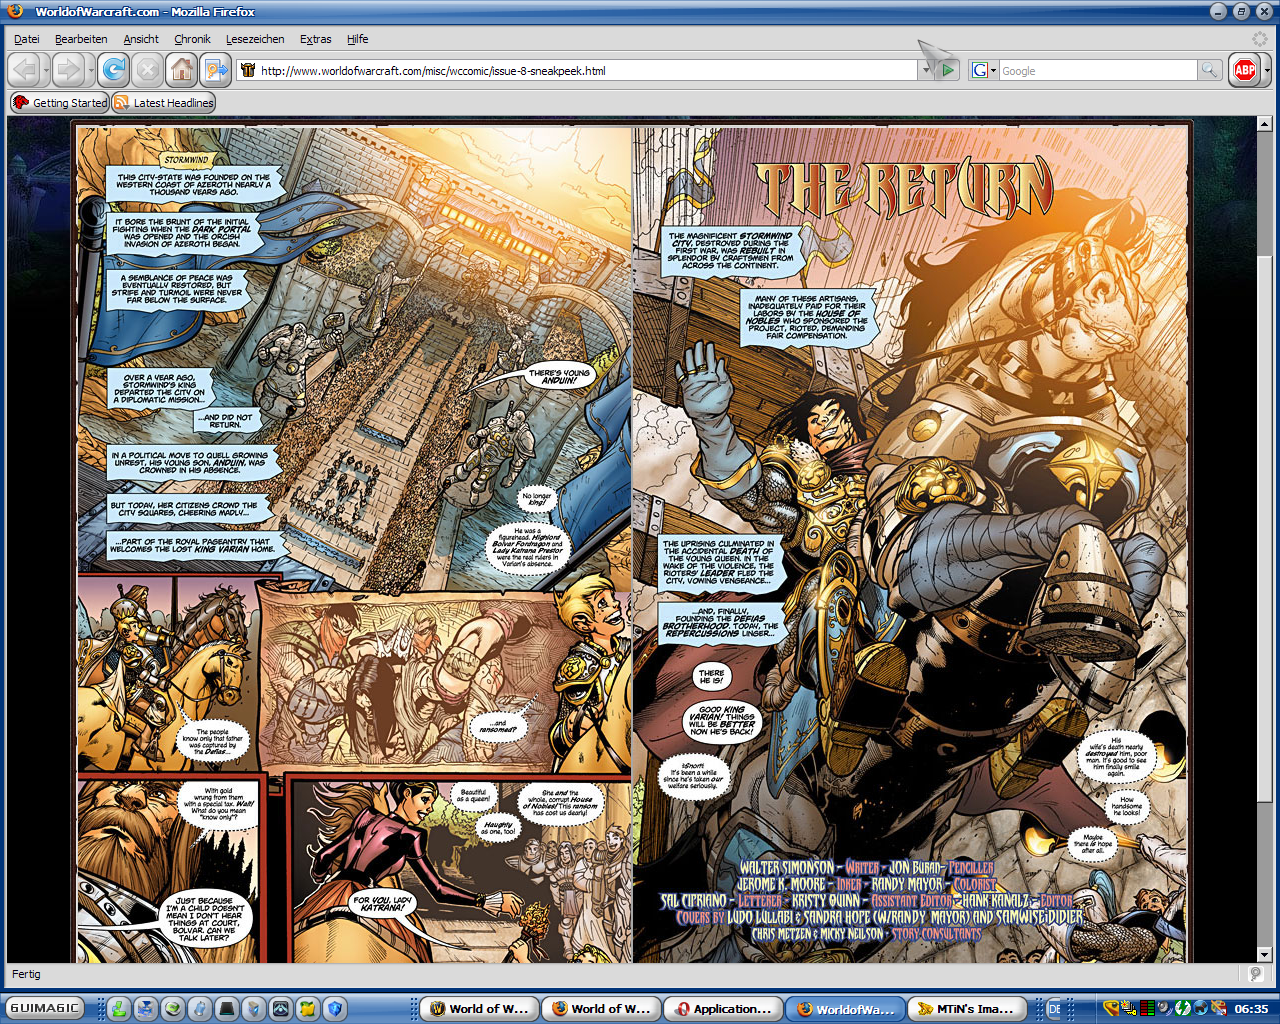Reload the page with the blue refresh icon
This screenshot has height=1024, width=1280.
coord(114,69)
